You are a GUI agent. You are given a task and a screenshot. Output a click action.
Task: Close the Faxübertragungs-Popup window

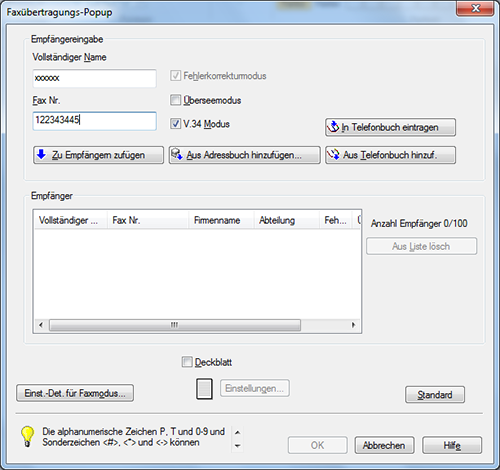(x=475, y=8)
